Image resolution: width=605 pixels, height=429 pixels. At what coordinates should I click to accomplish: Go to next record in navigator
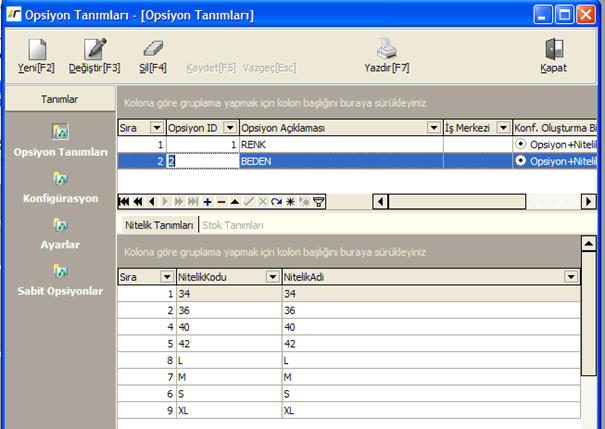(166, 201)
